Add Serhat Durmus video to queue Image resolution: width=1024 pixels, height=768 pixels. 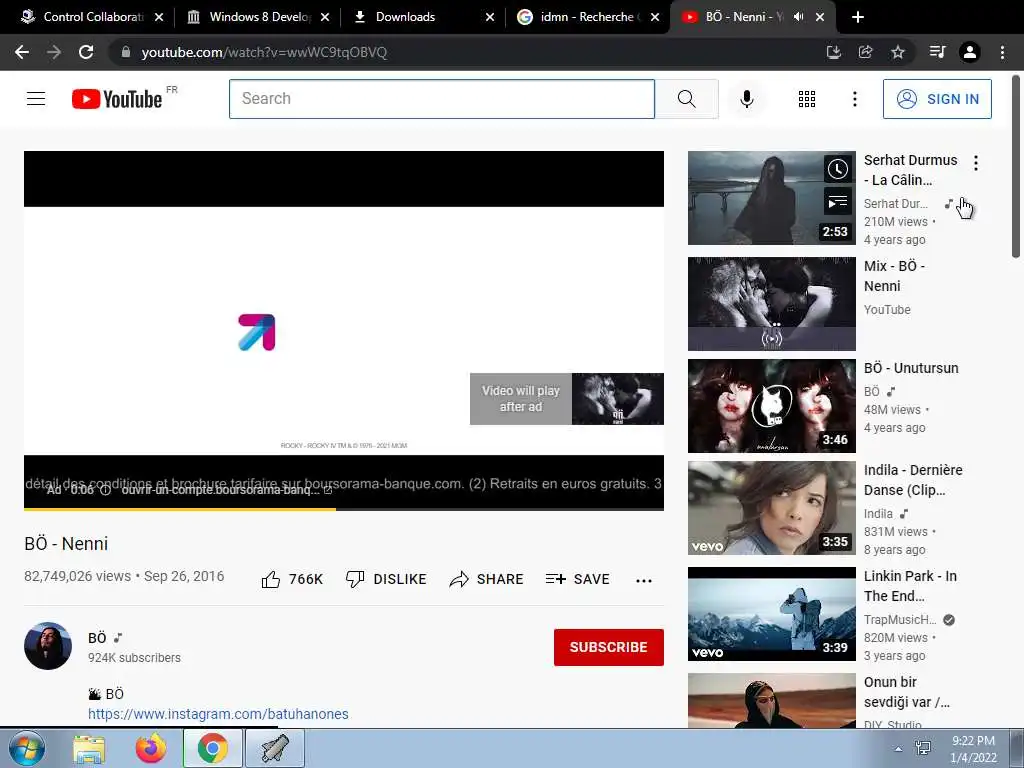coord(837,202)
